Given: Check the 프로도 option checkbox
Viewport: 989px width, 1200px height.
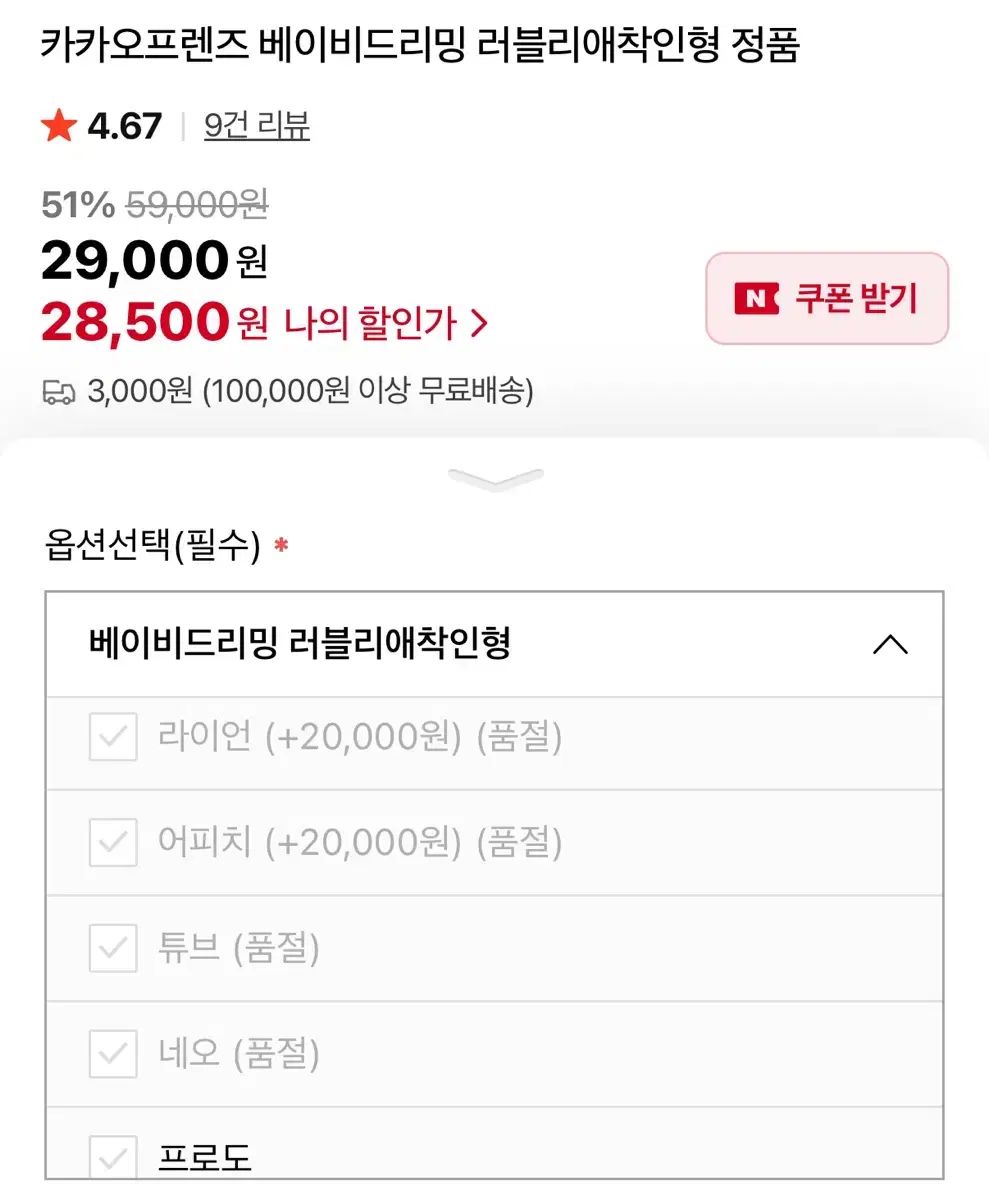Looking at the screenshot, I should [x=113, y=1157].
